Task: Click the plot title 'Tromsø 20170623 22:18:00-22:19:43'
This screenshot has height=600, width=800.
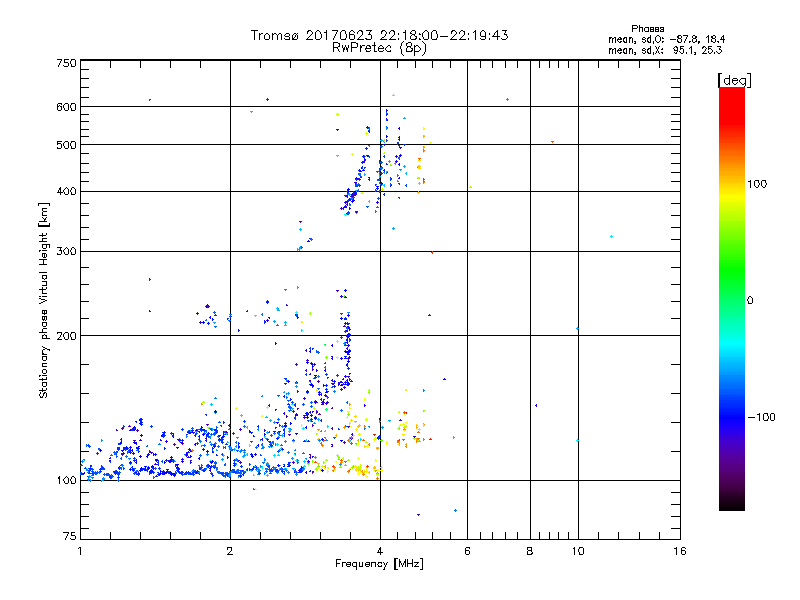Action: [379, 35]
